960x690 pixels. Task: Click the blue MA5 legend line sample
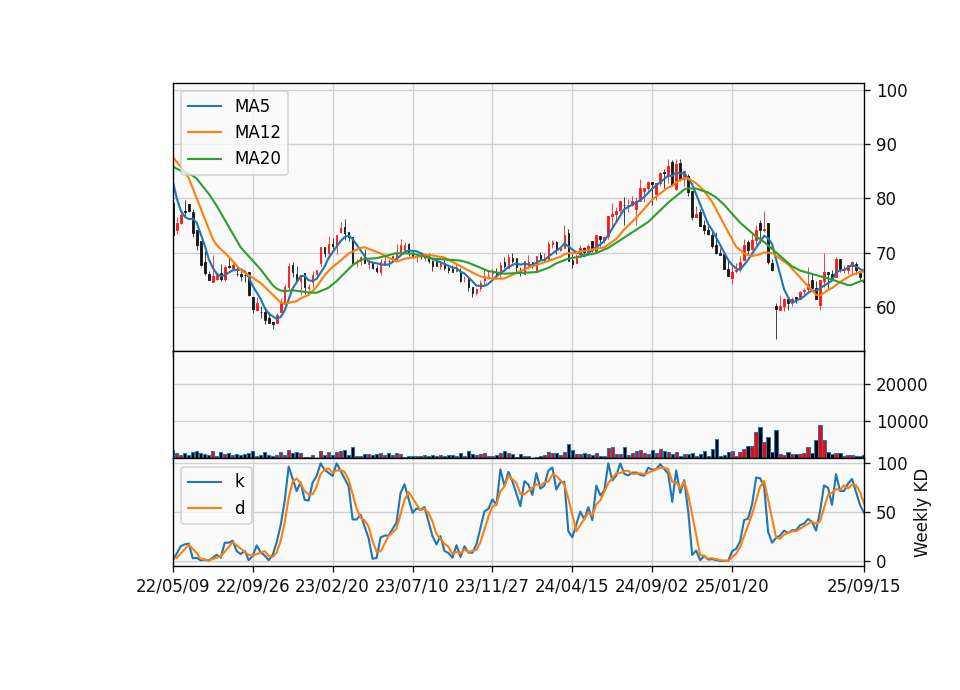click(204, 106)
